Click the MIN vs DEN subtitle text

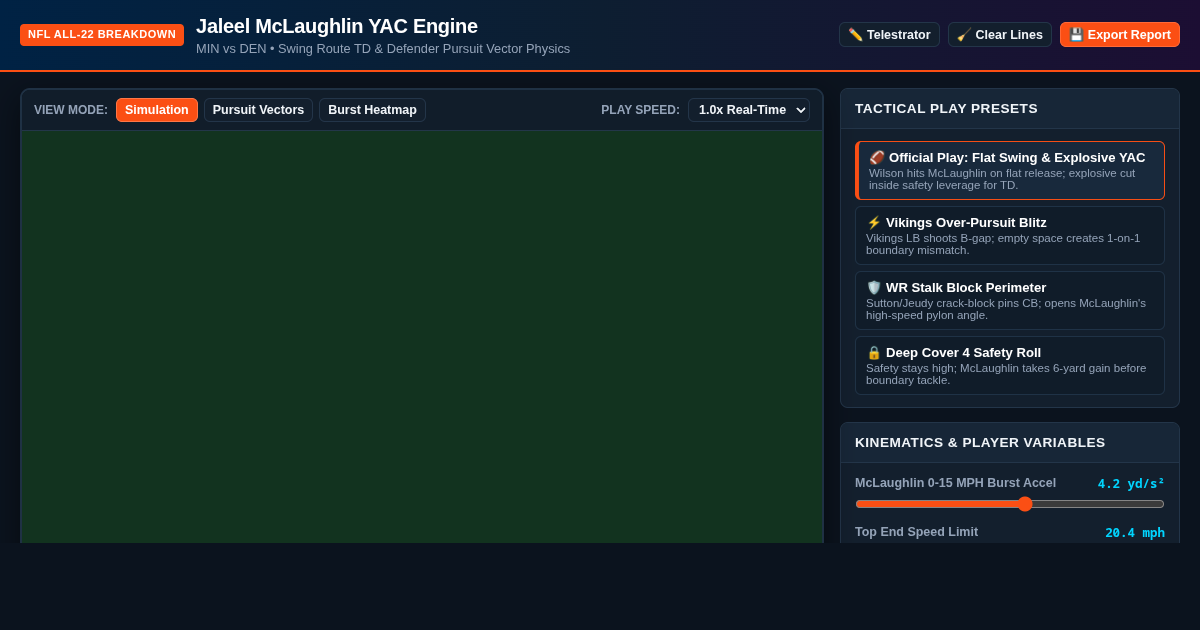[x=383, y=49]
